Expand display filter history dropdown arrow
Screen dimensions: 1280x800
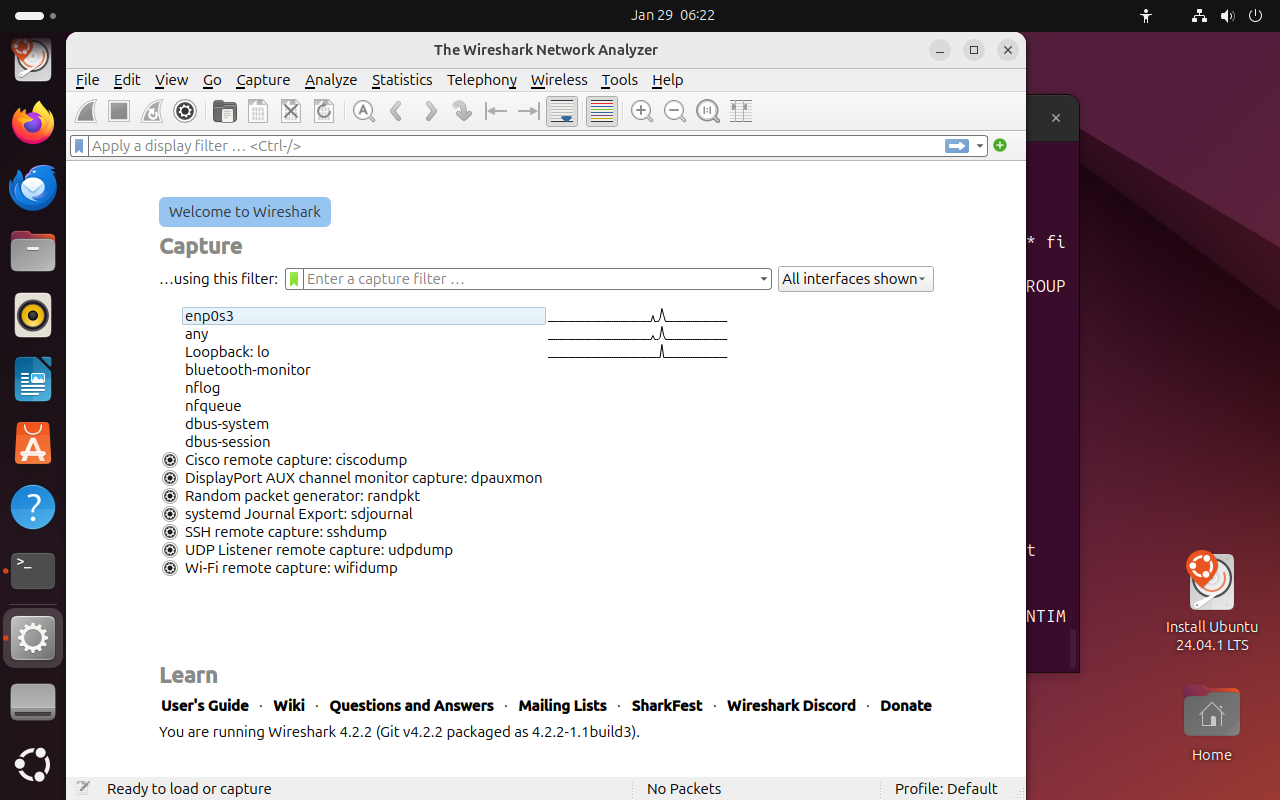coord(980,146)
